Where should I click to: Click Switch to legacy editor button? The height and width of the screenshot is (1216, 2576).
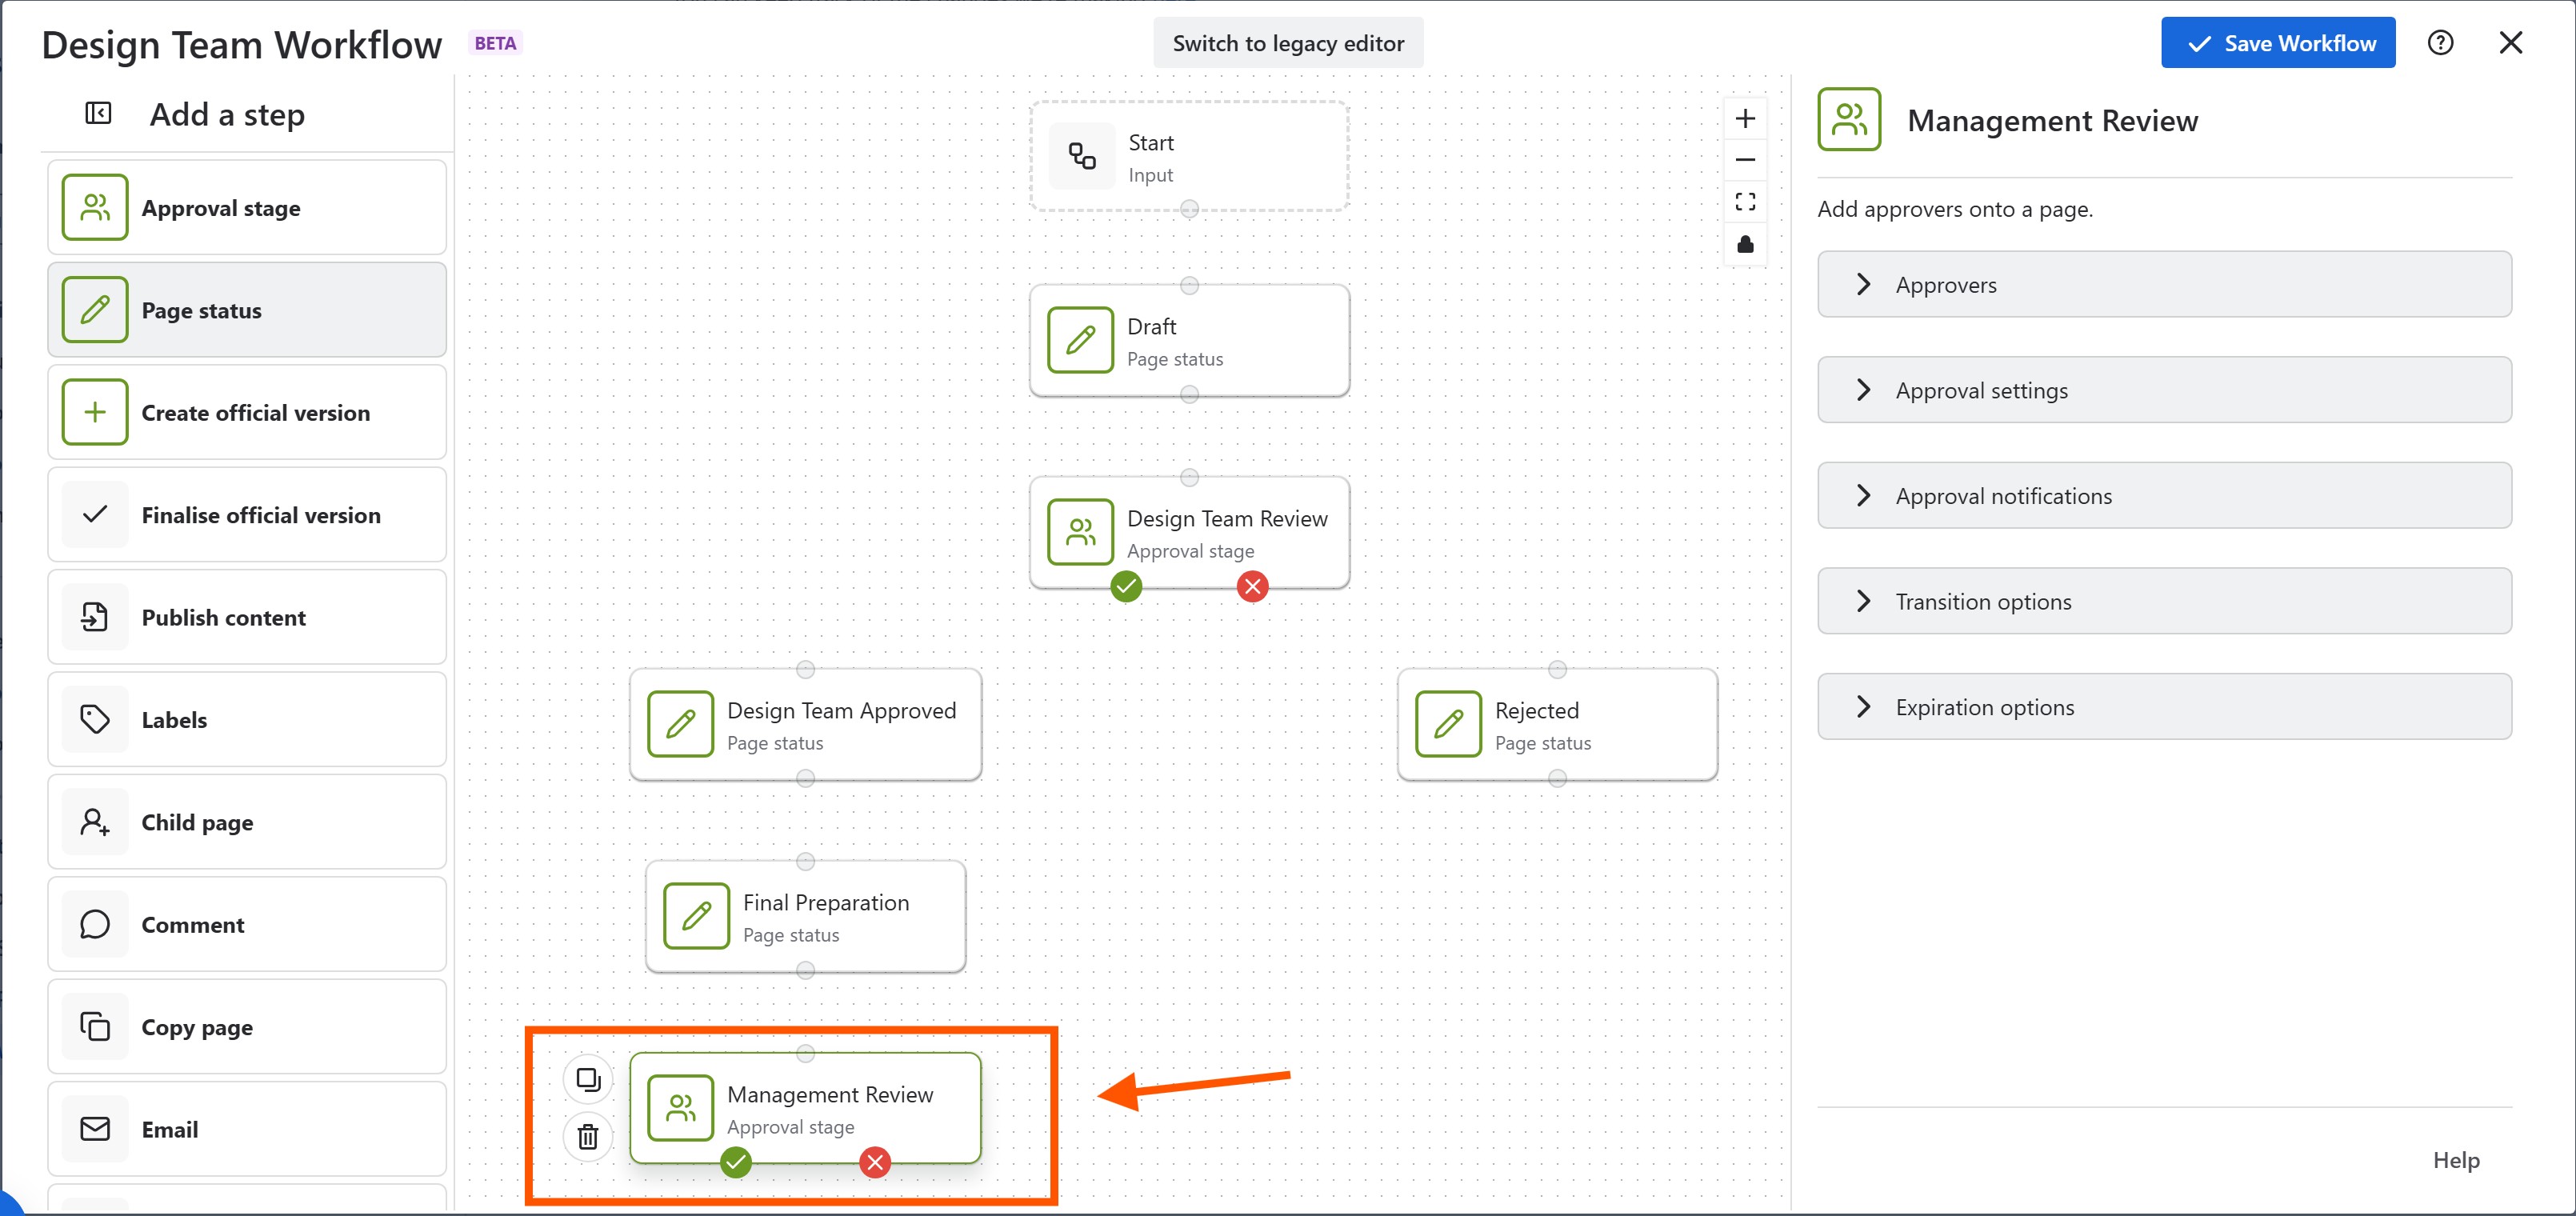(x=1288, y=43)
